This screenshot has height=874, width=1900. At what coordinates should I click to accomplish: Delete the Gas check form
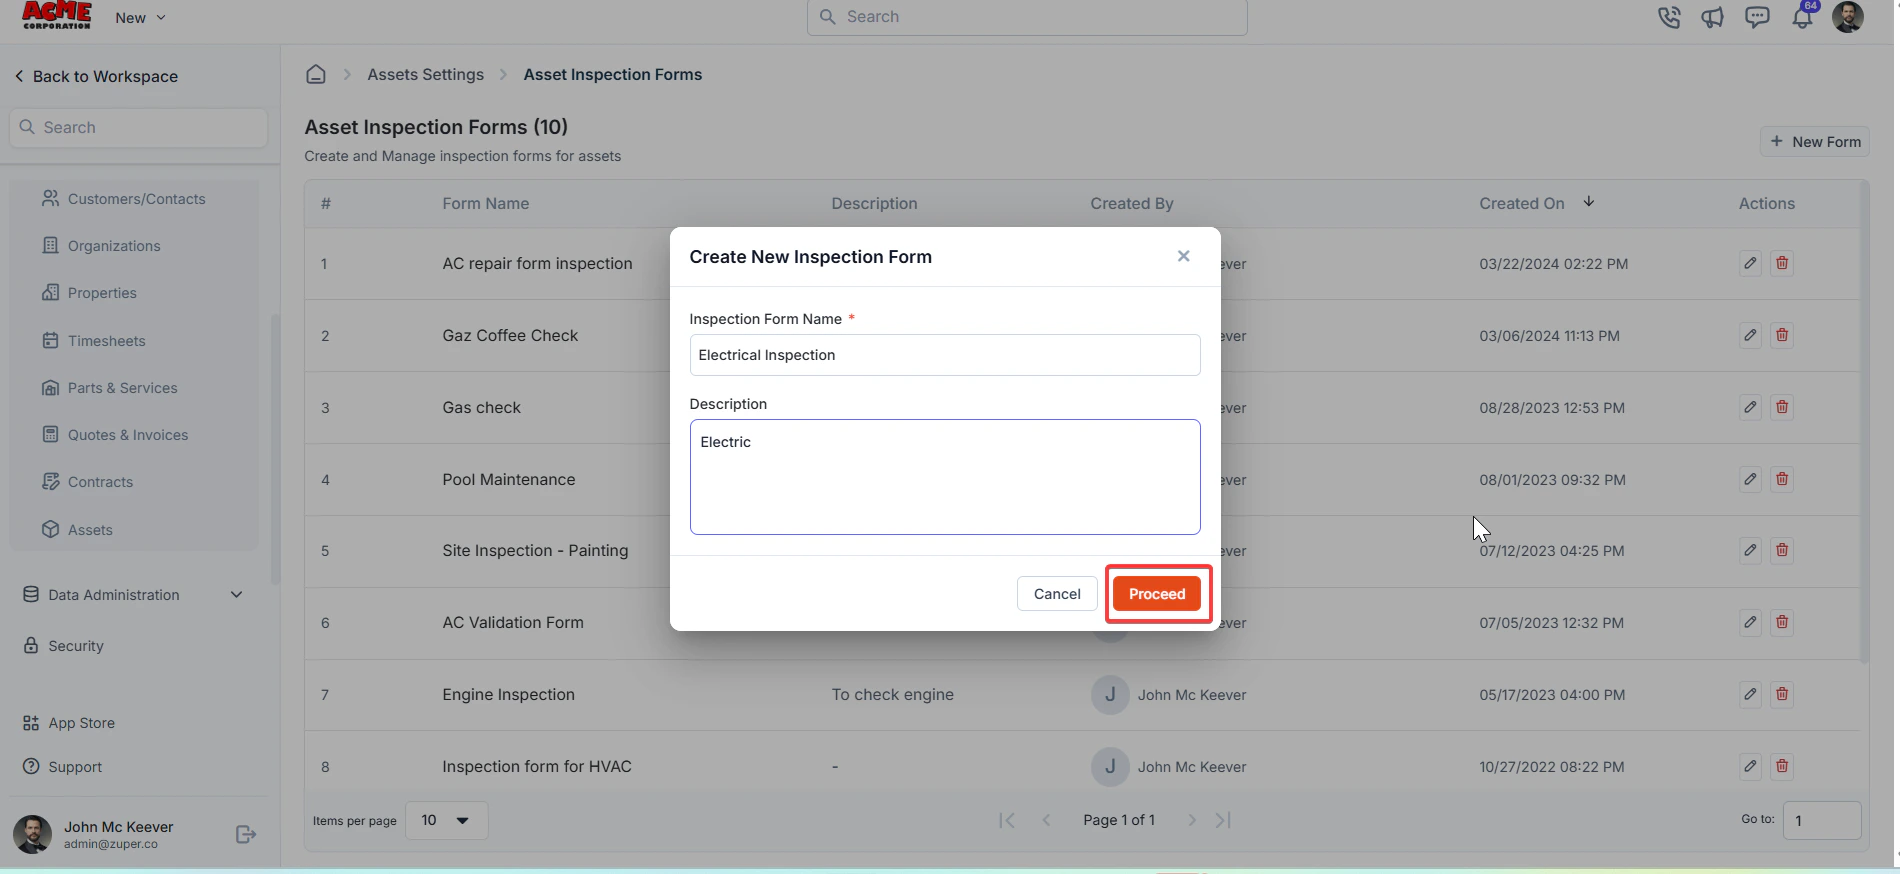pos(1782,407)
